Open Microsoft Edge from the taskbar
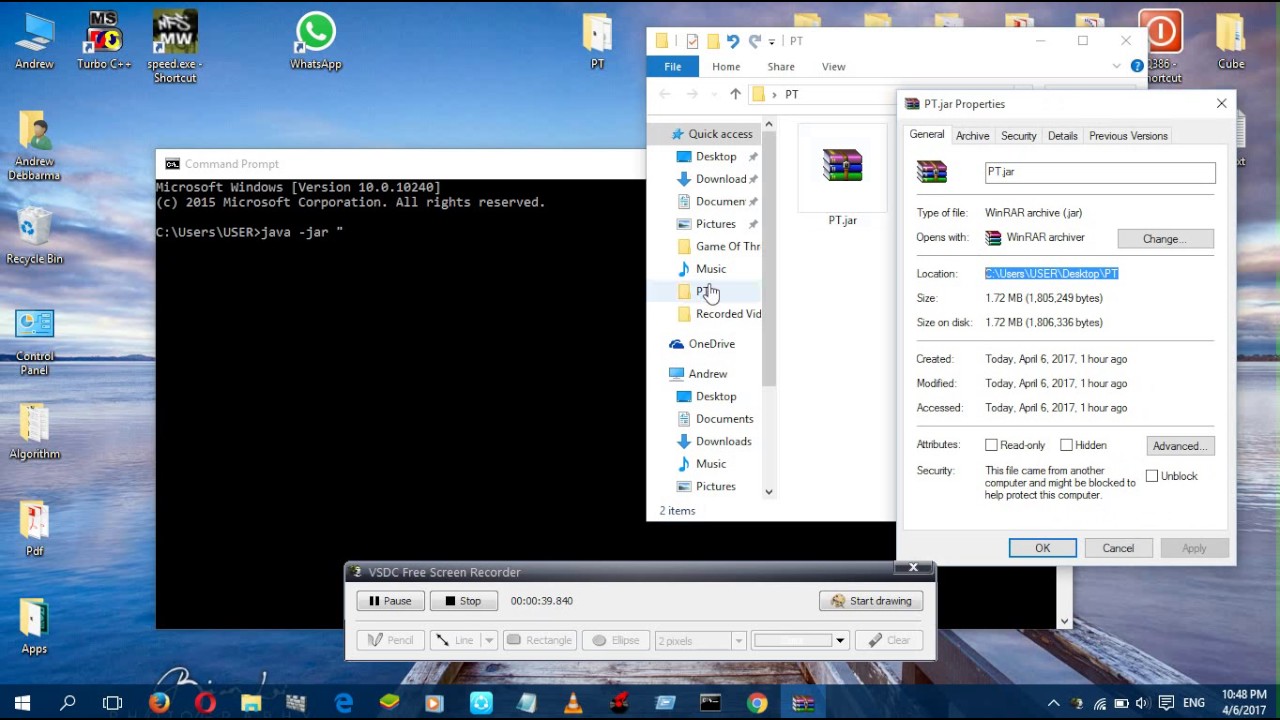 [343, 703]
